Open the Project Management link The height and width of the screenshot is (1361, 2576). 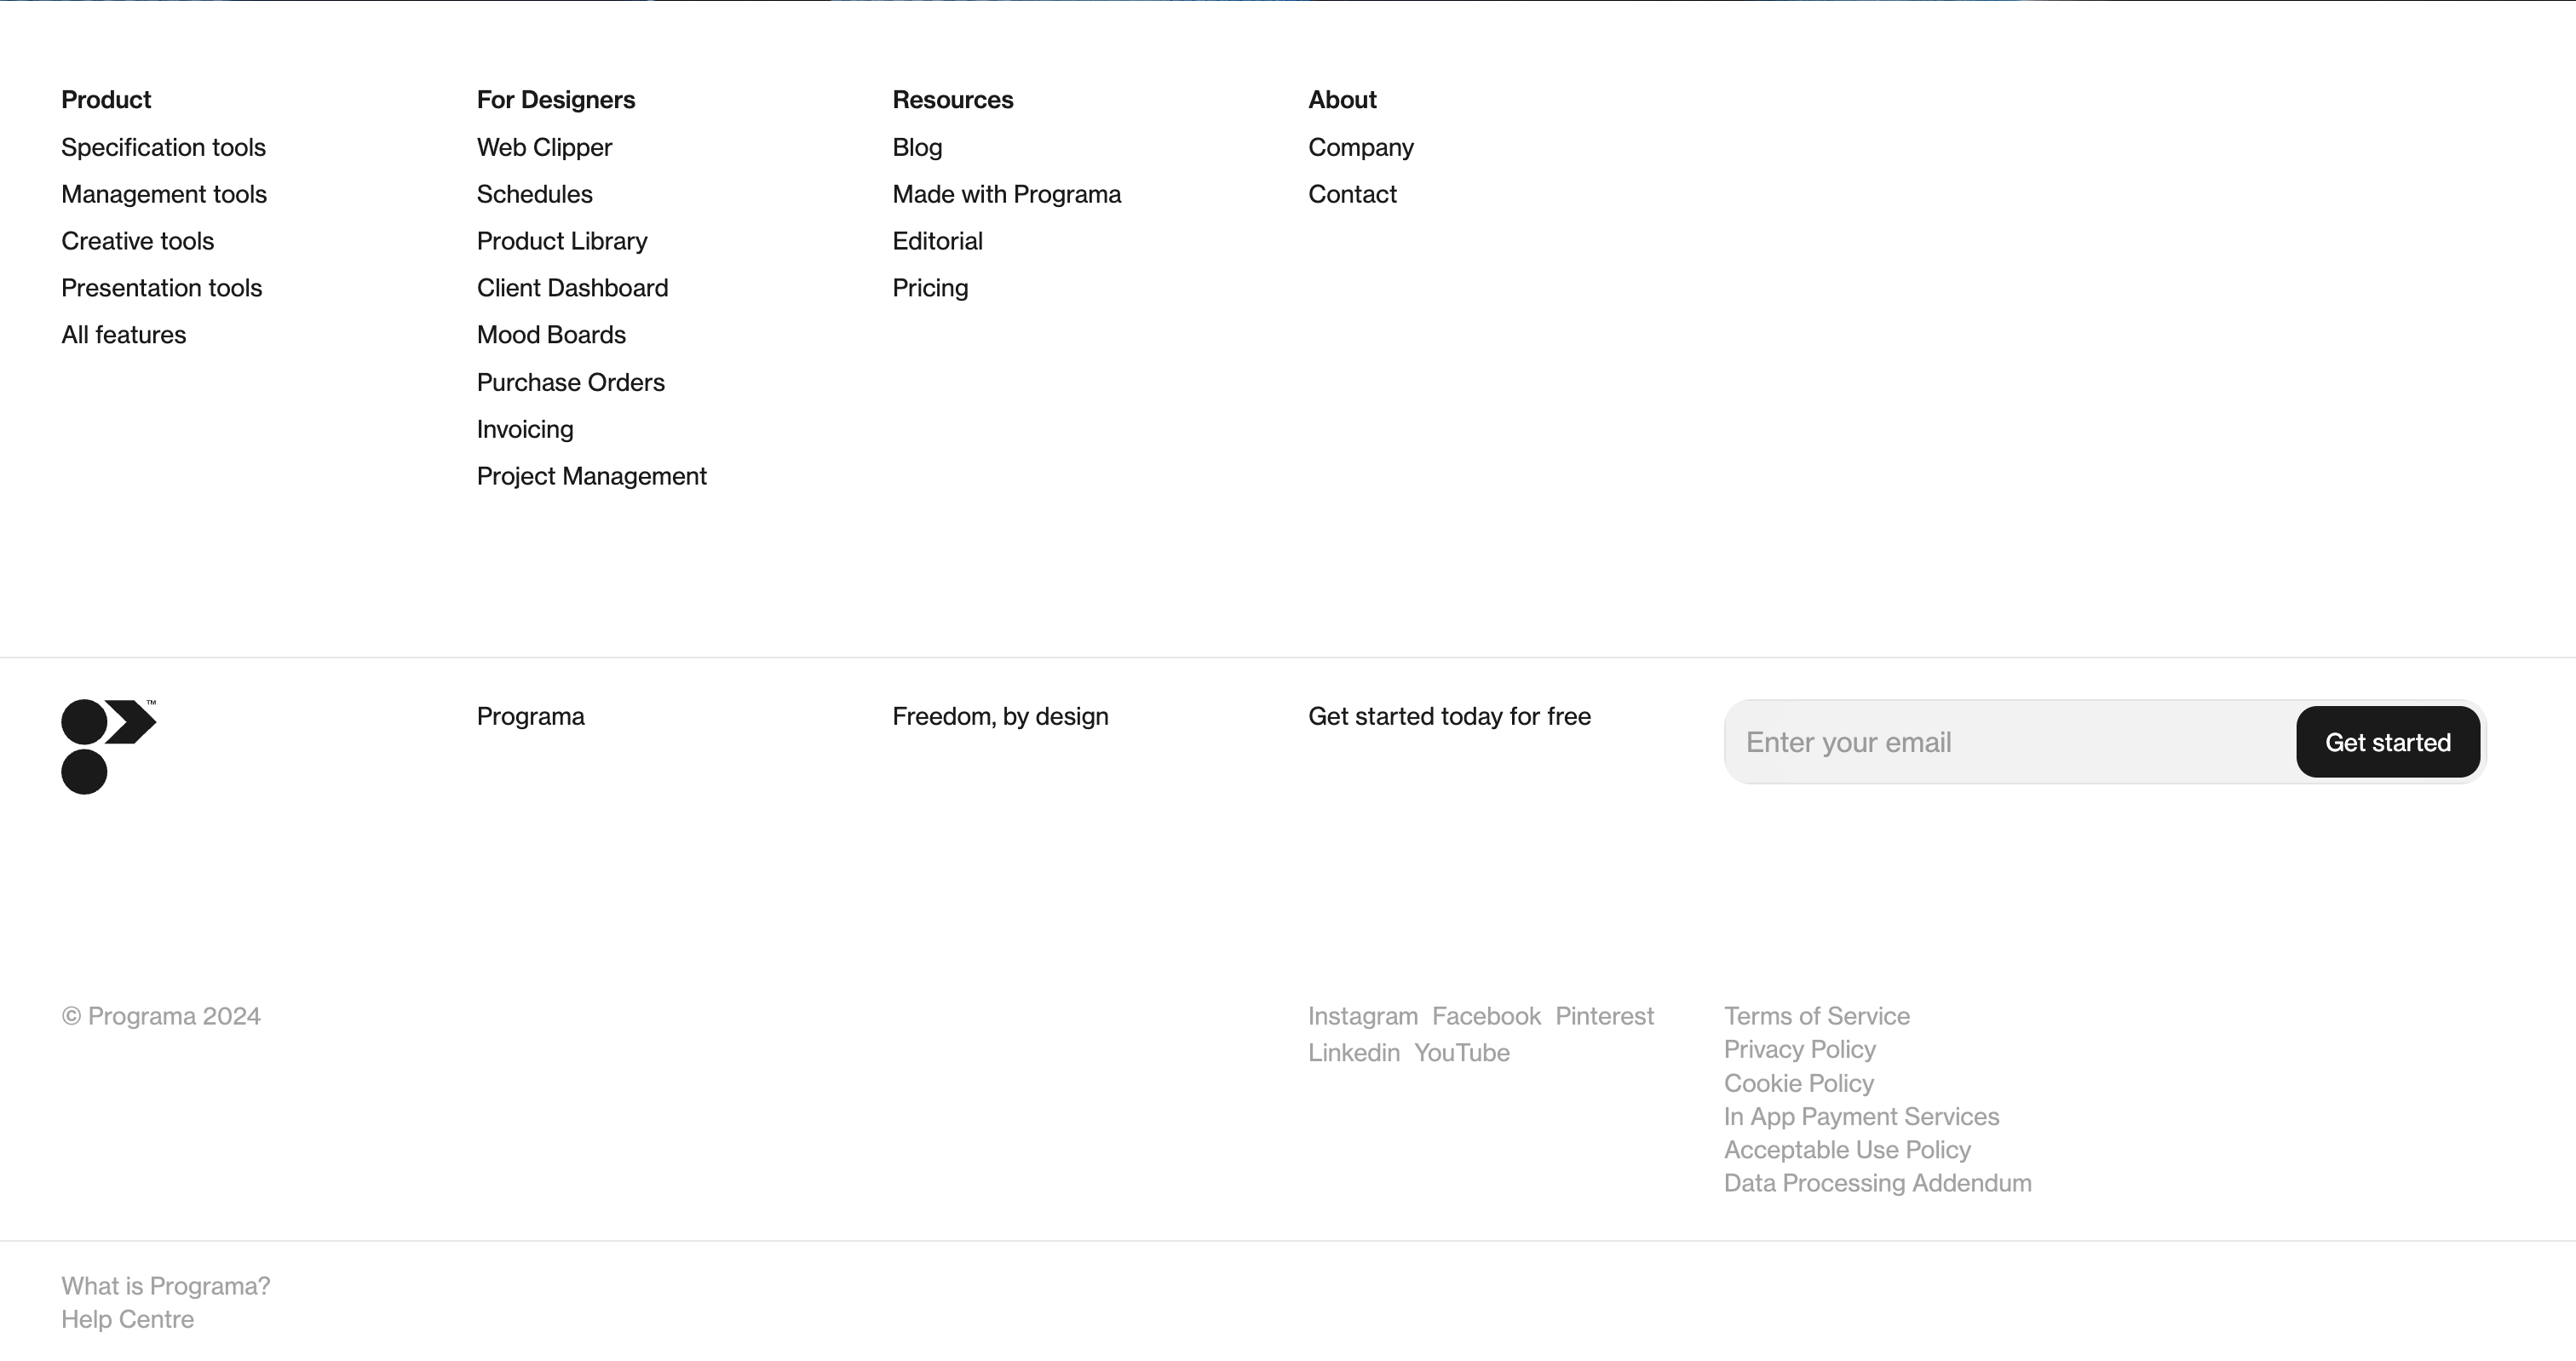point(591,476)
